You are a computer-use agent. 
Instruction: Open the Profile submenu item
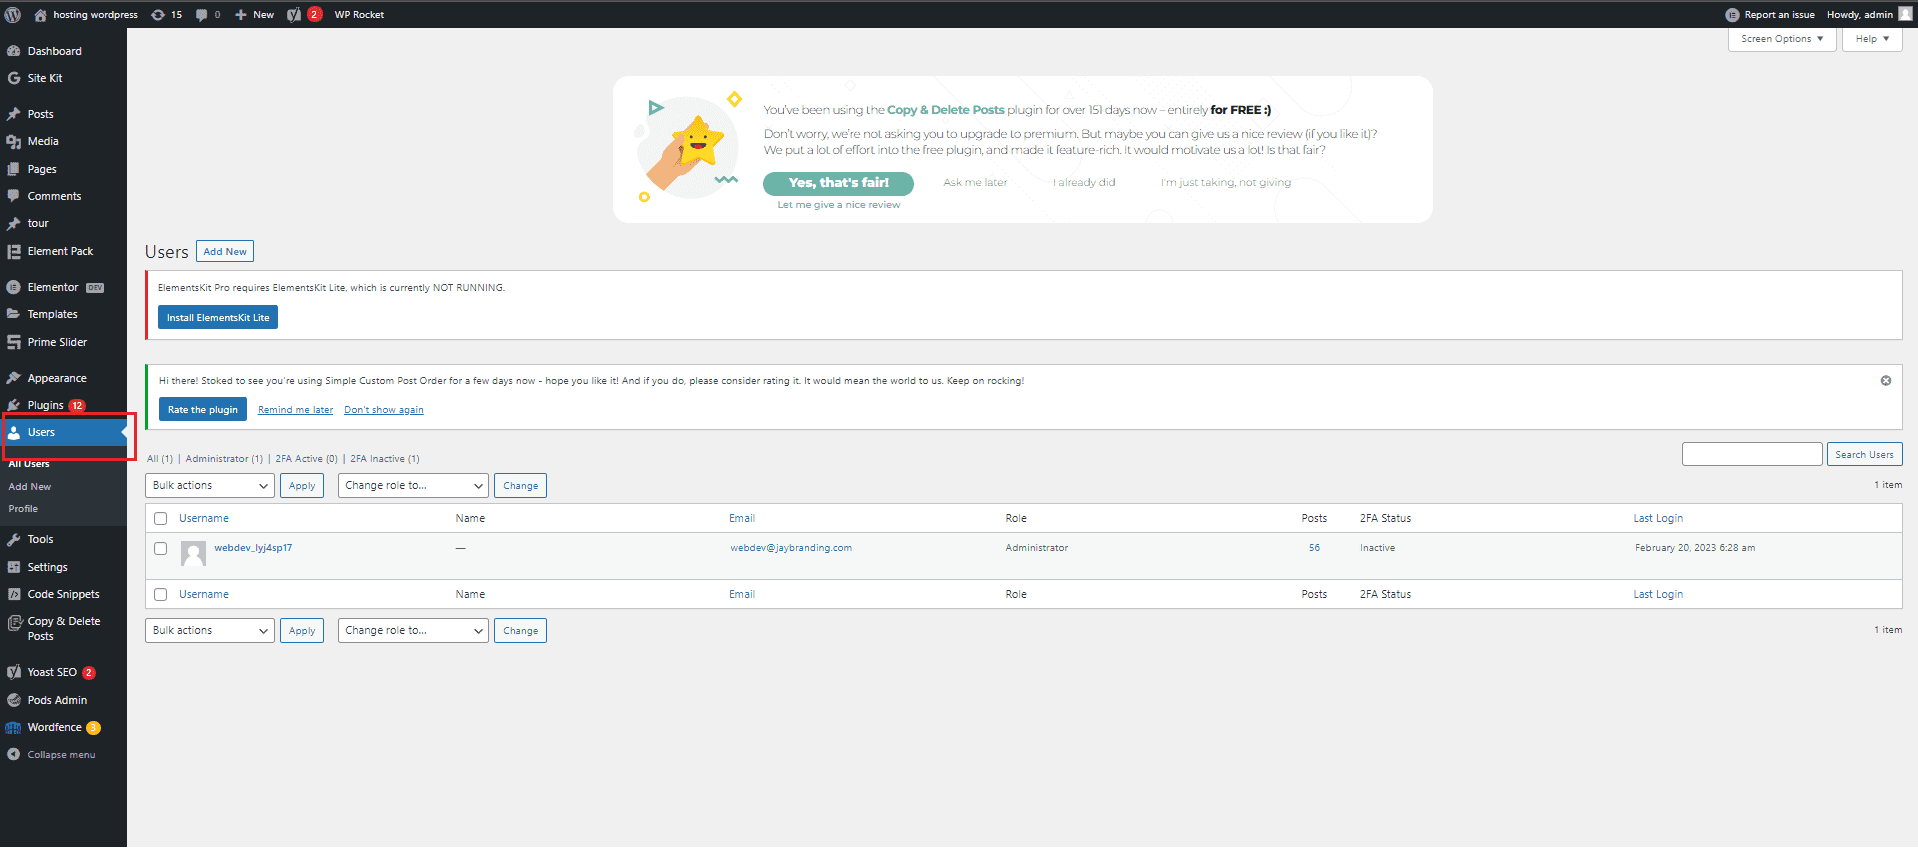click(23, 509)
